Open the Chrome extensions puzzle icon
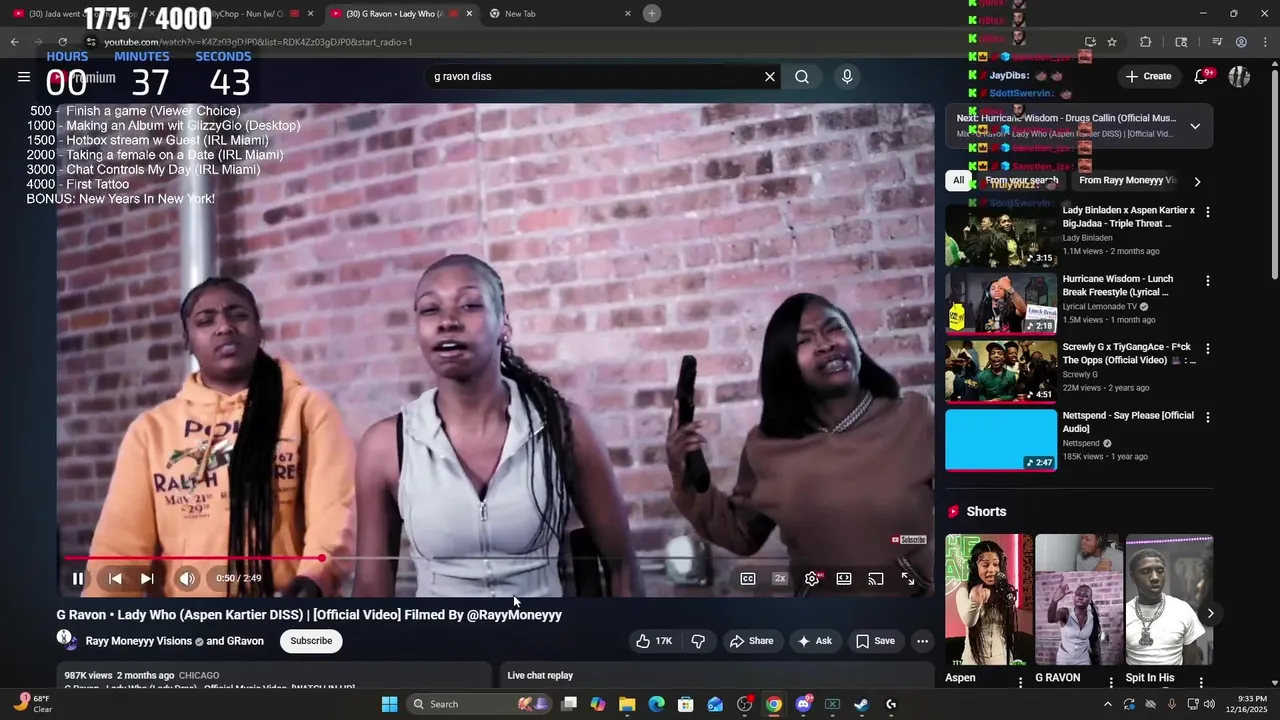1280x720 pixels. 1146,42
